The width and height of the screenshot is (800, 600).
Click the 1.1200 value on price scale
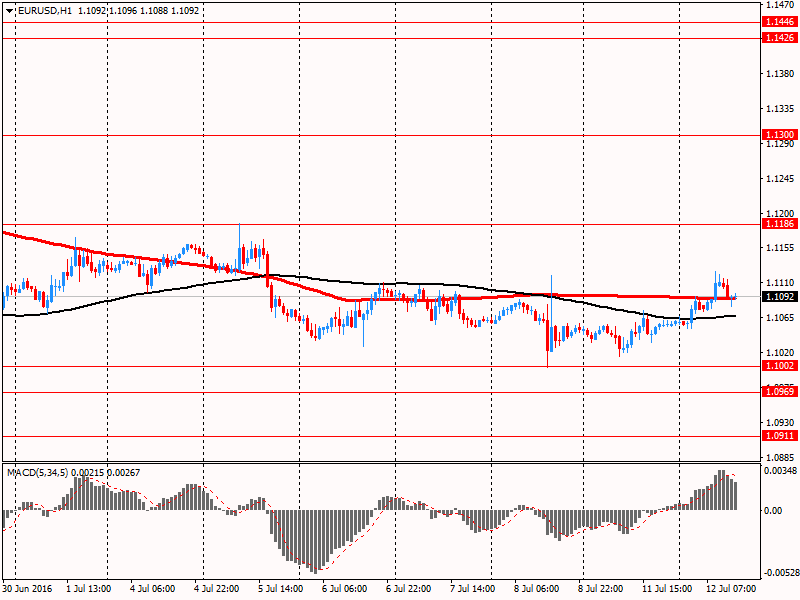tap(780, 214)
